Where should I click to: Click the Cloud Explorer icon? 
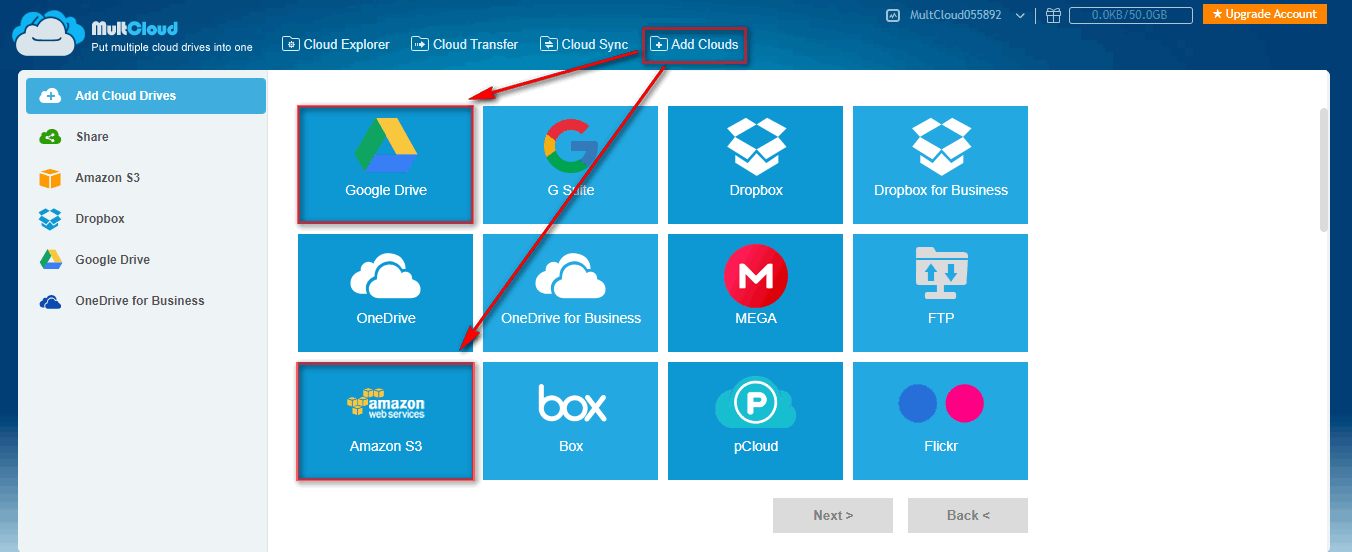[291, 44]
